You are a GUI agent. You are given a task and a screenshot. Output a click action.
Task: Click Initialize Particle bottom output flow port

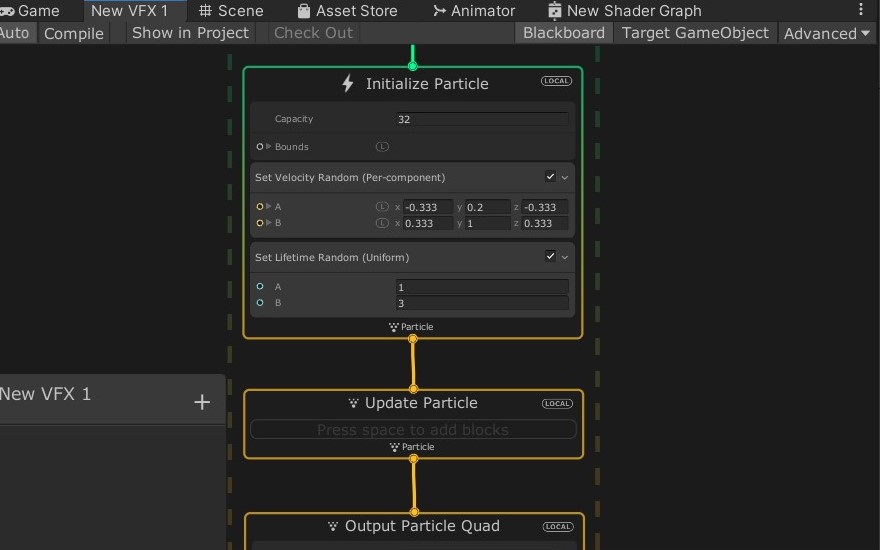pyautogui.click(x=413, y=339)
